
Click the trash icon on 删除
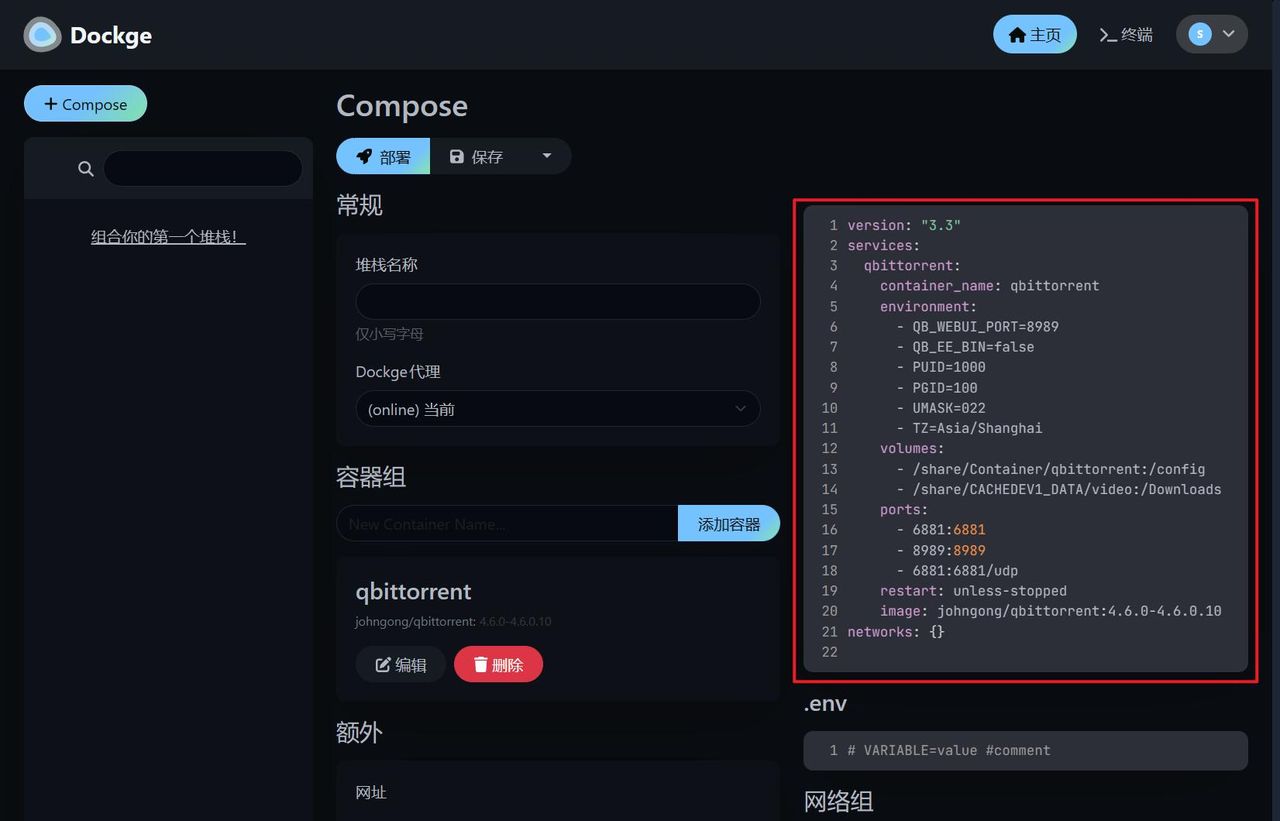[x=480, y=664]
